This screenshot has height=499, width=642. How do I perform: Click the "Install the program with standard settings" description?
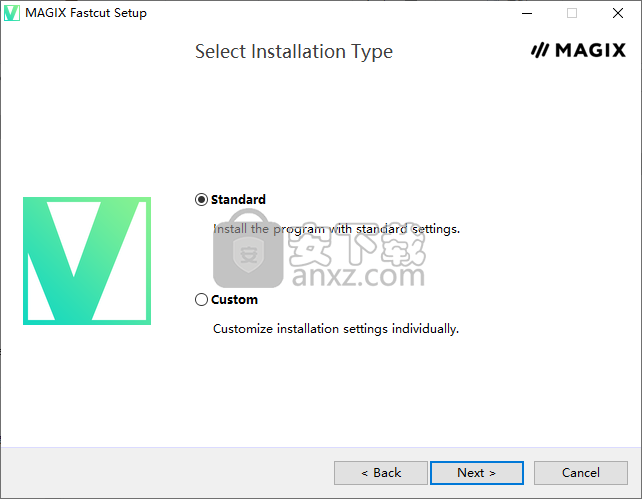(336, 229)
